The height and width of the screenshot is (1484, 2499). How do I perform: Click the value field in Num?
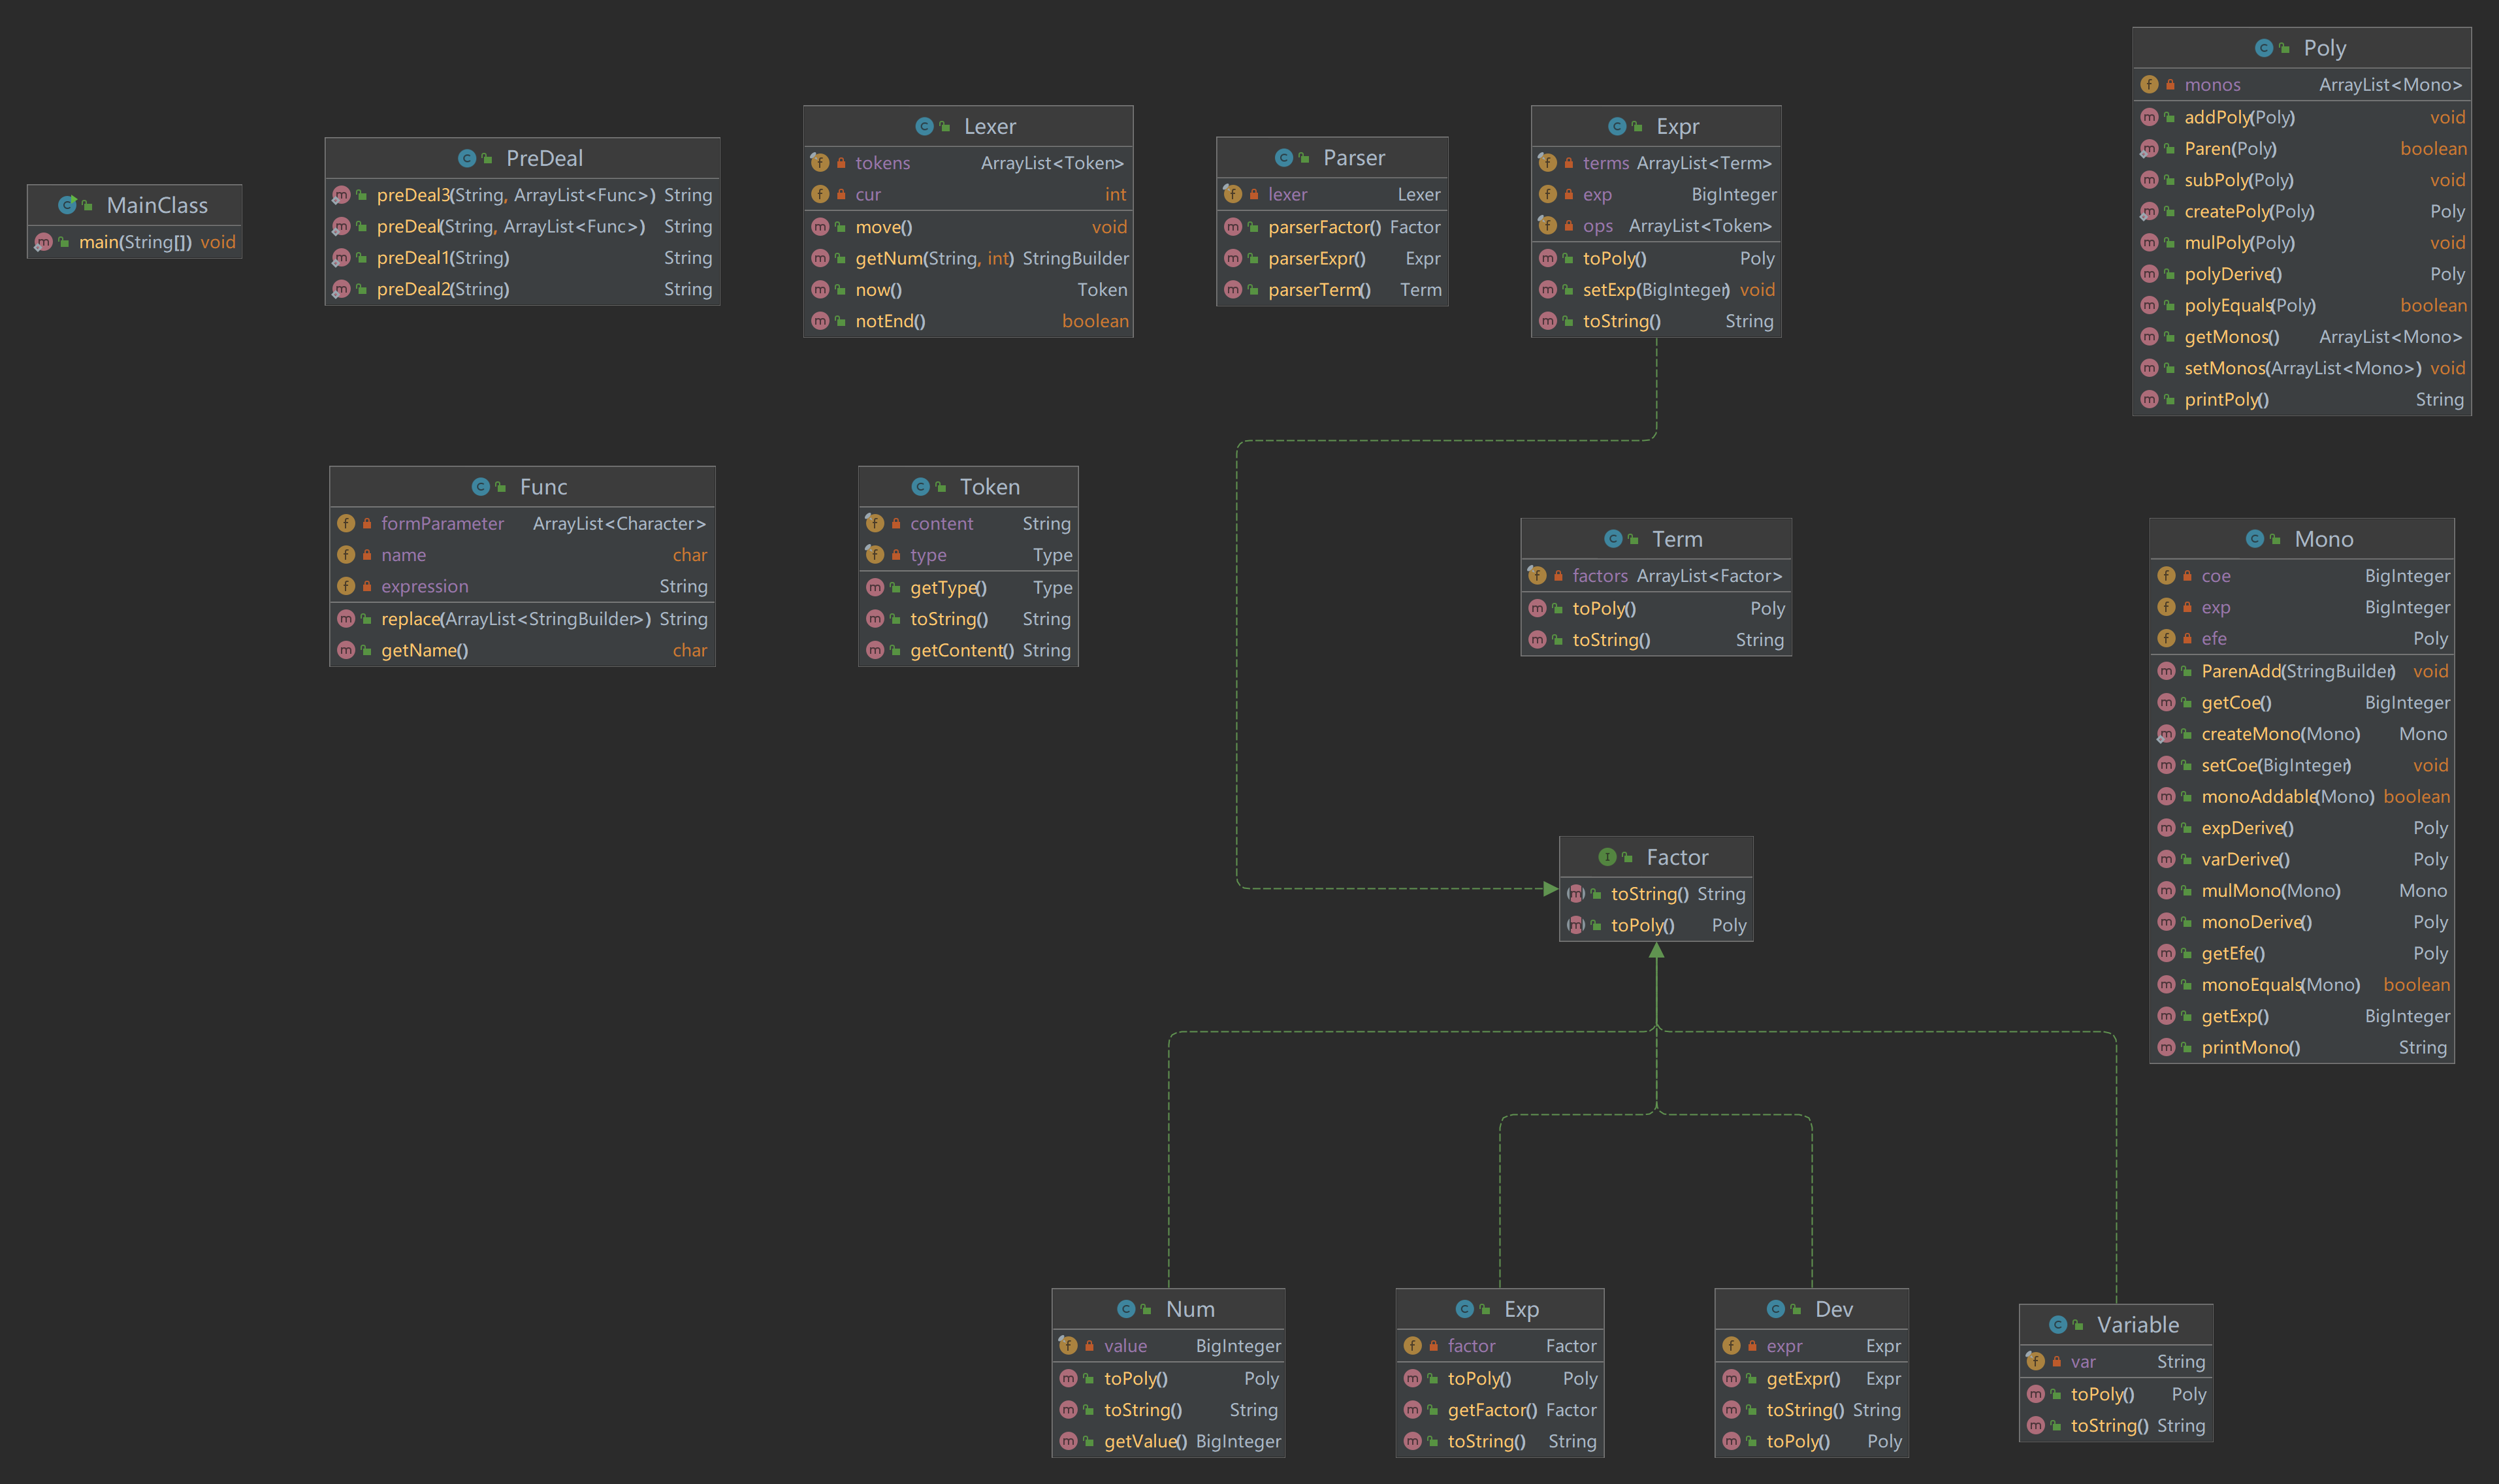(1168, 1346)
